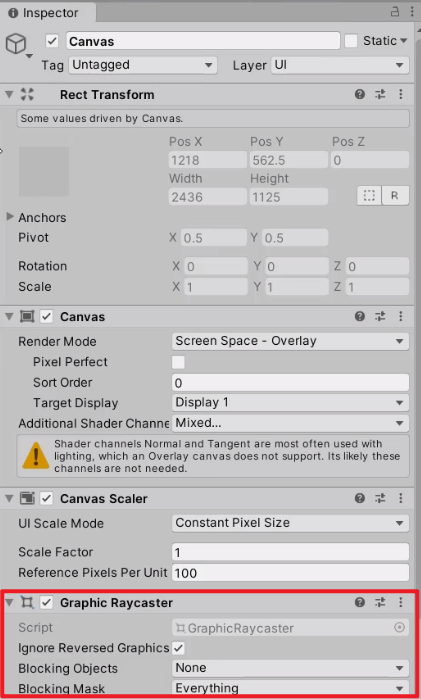This screenshot has height=699, width=421.
Task: Click the Rect Transform component icon
Action: 27,94
